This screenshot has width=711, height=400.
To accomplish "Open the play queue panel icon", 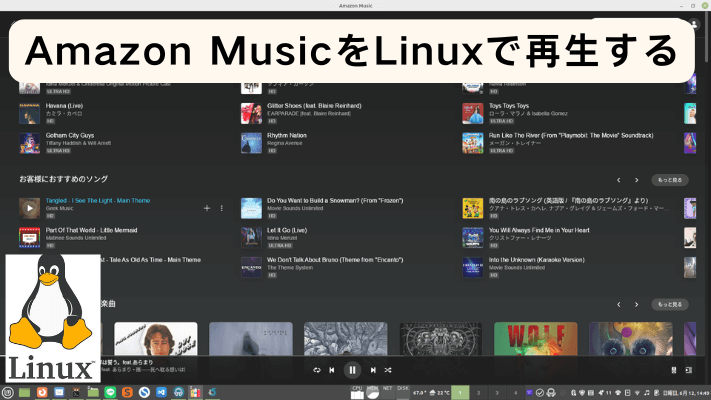I will 689,370.
